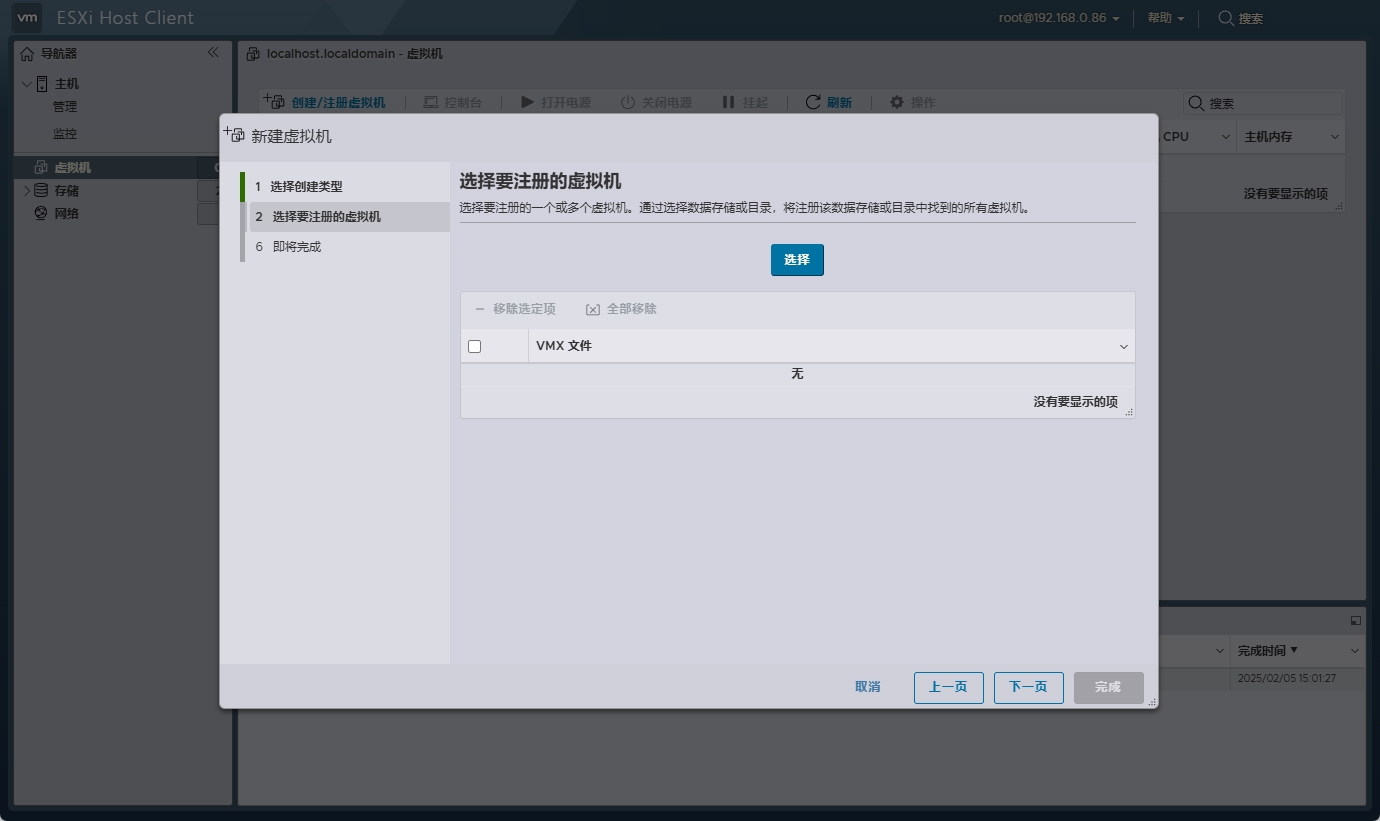Click the refresh 刷新 icon in toolbar
Screen dimensions: 1380x821
[813, 103]
